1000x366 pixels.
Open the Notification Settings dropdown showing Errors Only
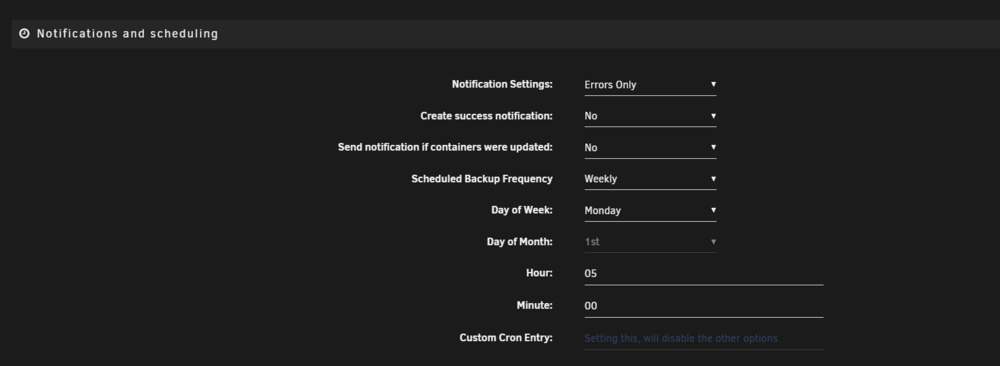pos(650,85)
